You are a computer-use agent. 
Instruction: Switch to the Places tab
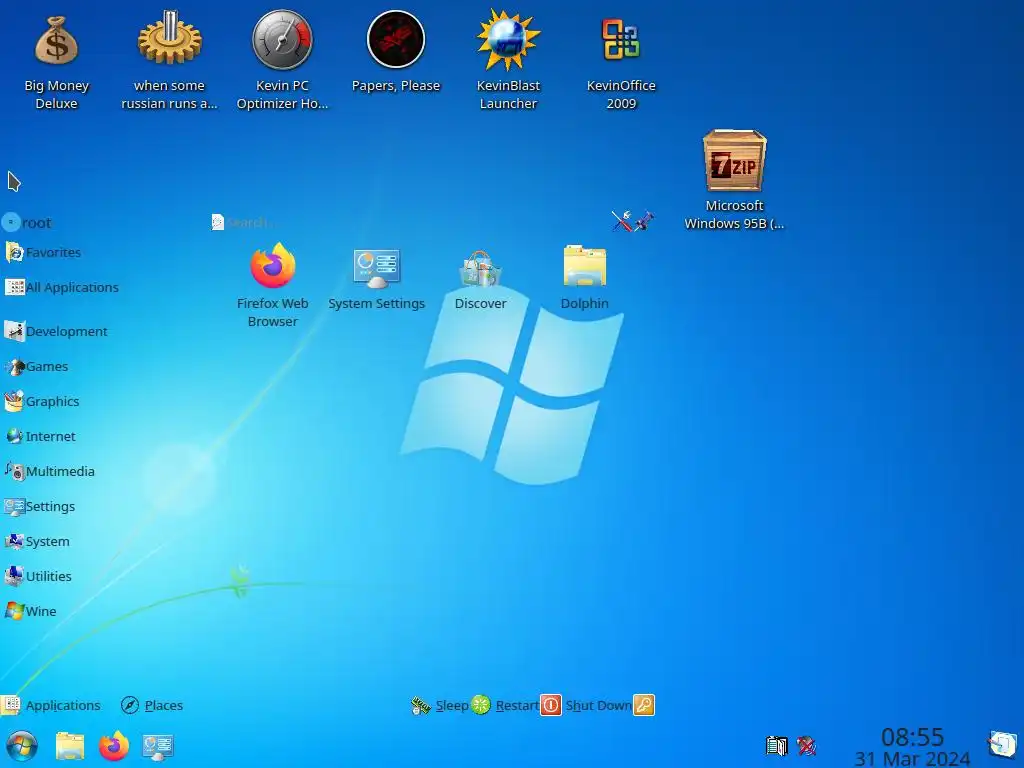152,705
